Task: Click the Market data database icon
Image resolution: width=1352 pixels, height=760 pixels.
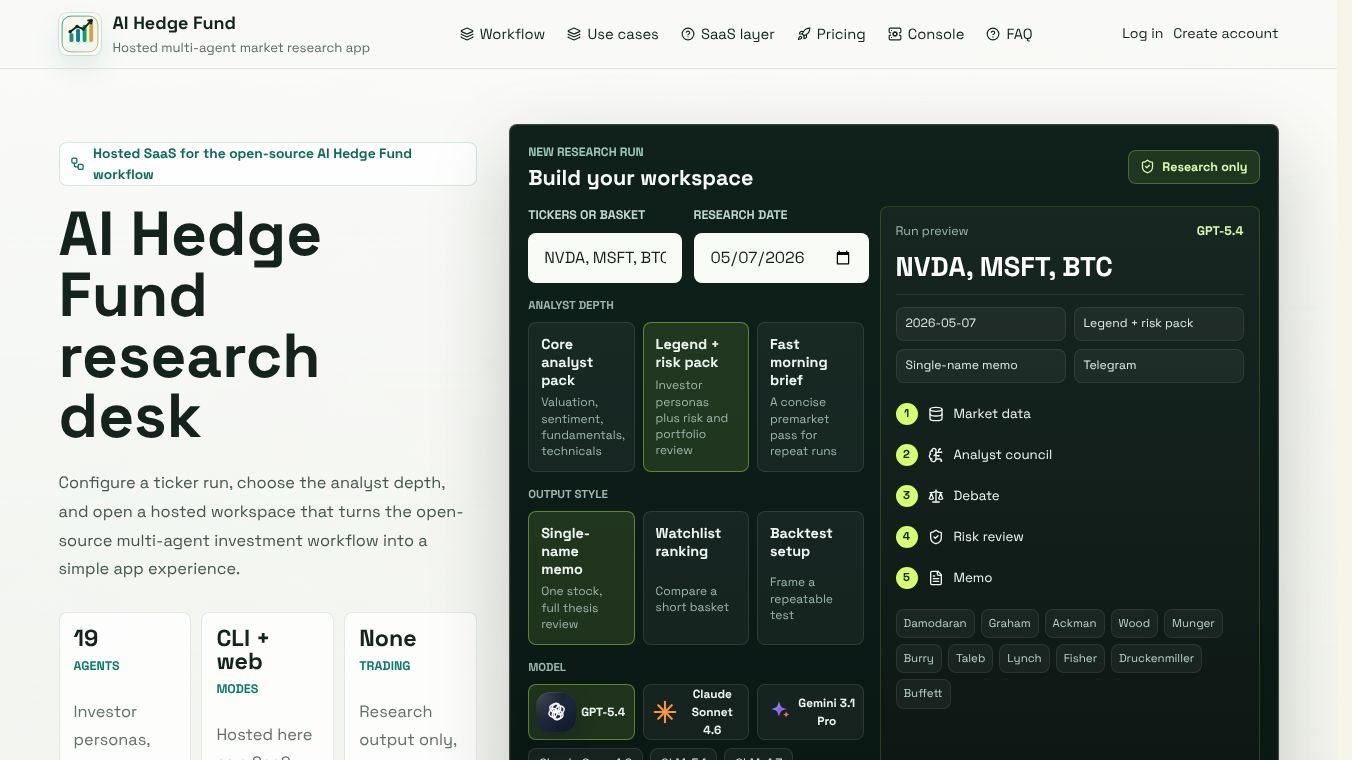Action: click(936, 414)
